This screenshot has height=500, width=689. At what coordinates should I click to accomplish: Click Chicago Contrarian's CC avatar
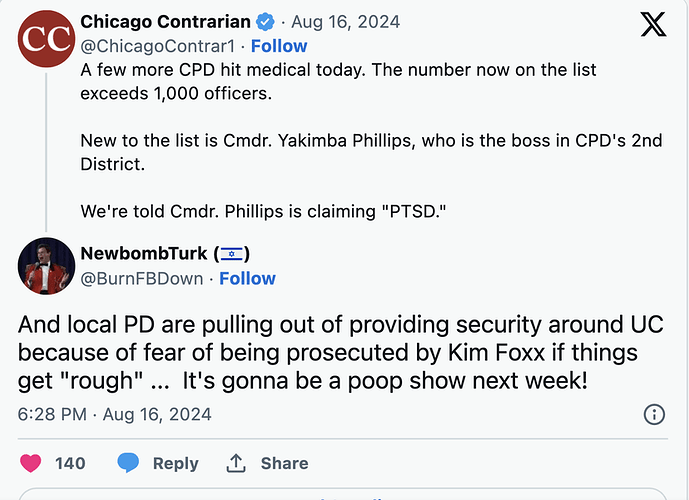coord(46,39)
